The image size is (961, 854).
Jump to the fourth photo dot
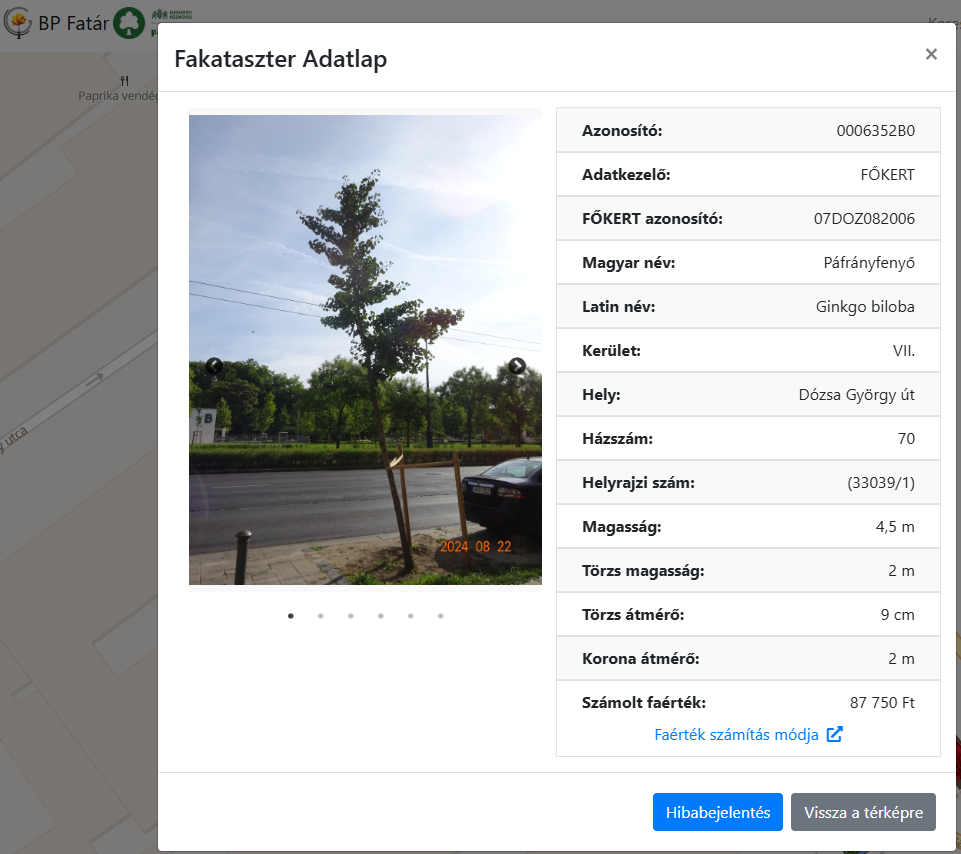tap(381, 616)
